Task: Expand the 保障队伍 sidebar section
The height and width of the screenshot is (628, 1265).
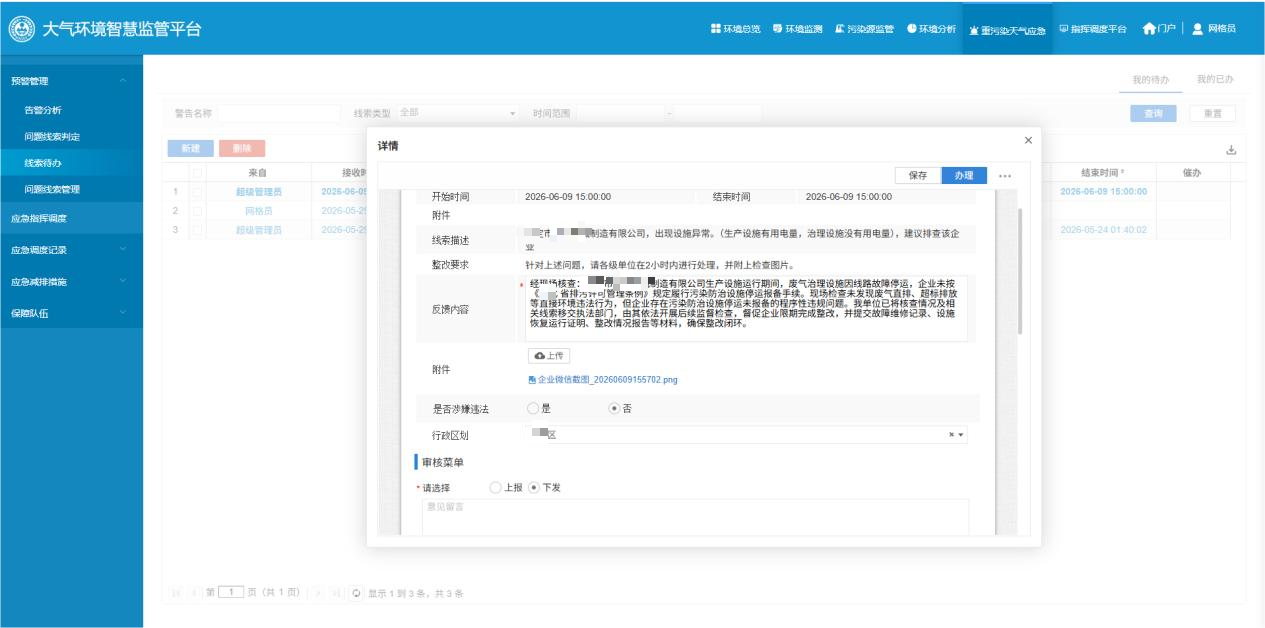Action: (72, 313)
